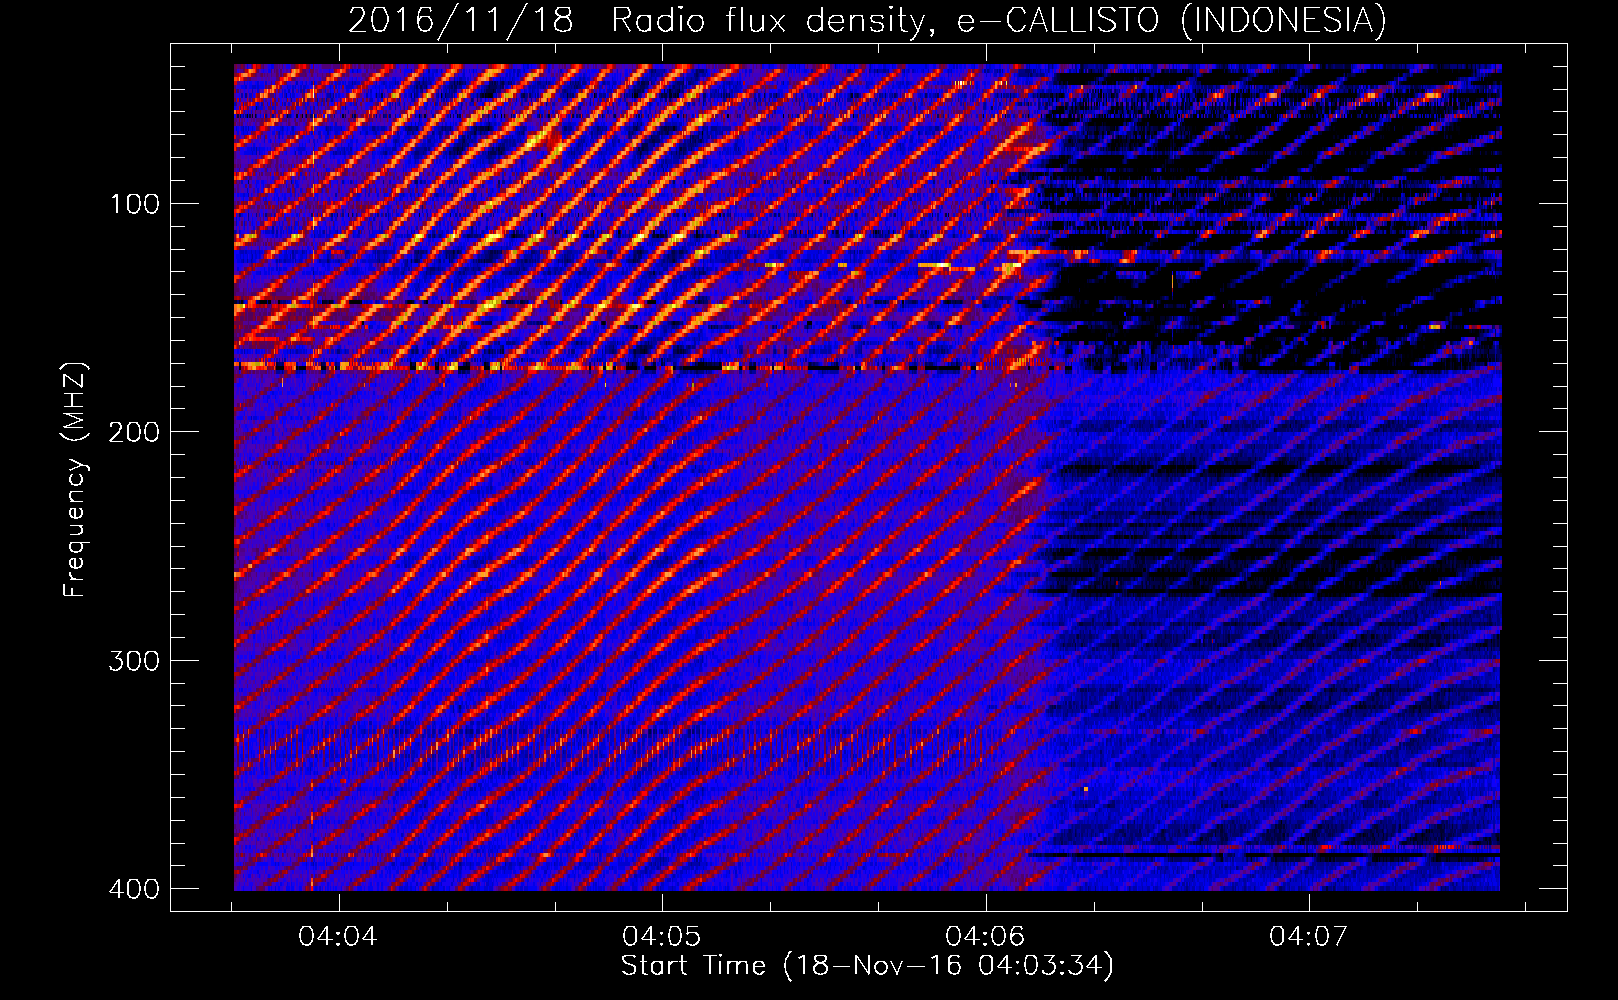
Task: Click the '04:04' time tick label
Action: (339, 937)
